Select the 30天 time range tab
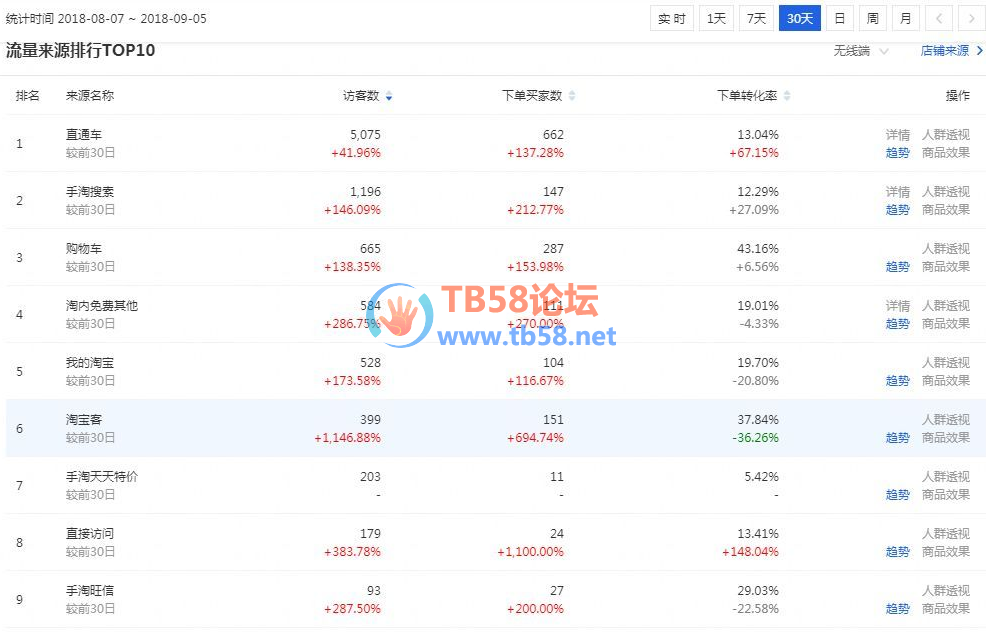 (800, 18)
